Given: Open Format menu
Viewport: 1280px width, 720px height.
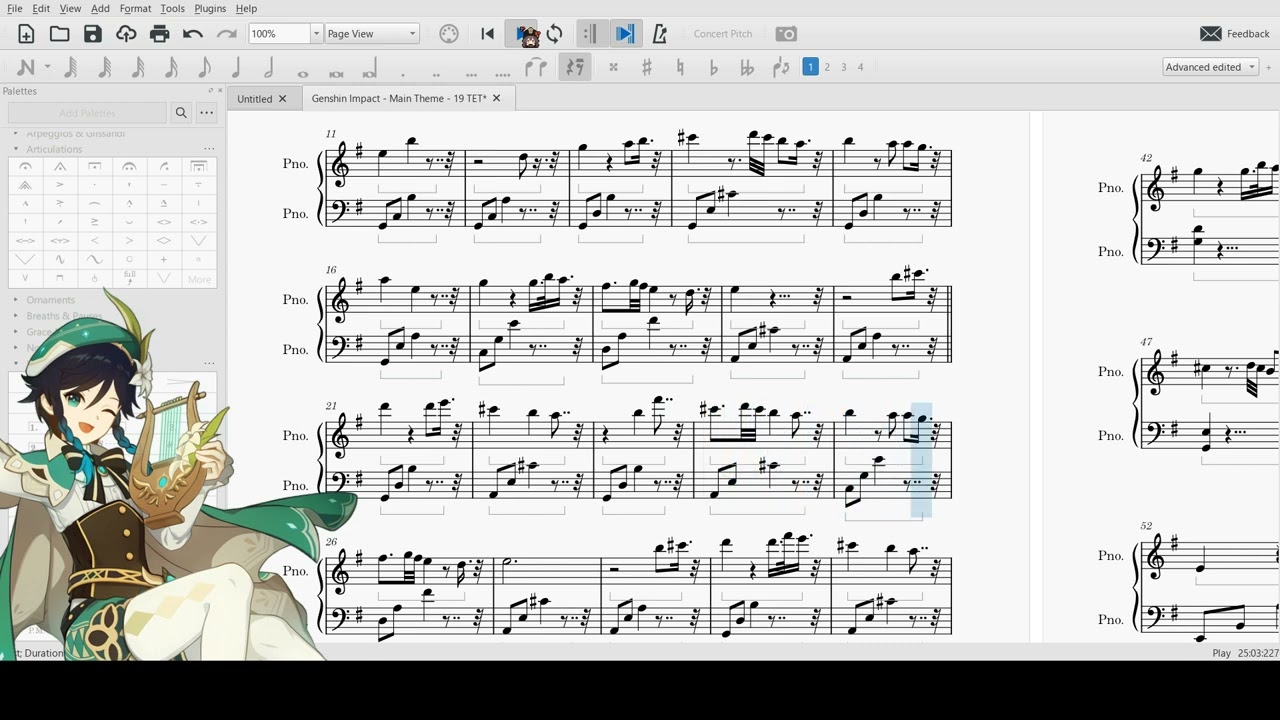Looking at the screenshot, I should 136,8.
